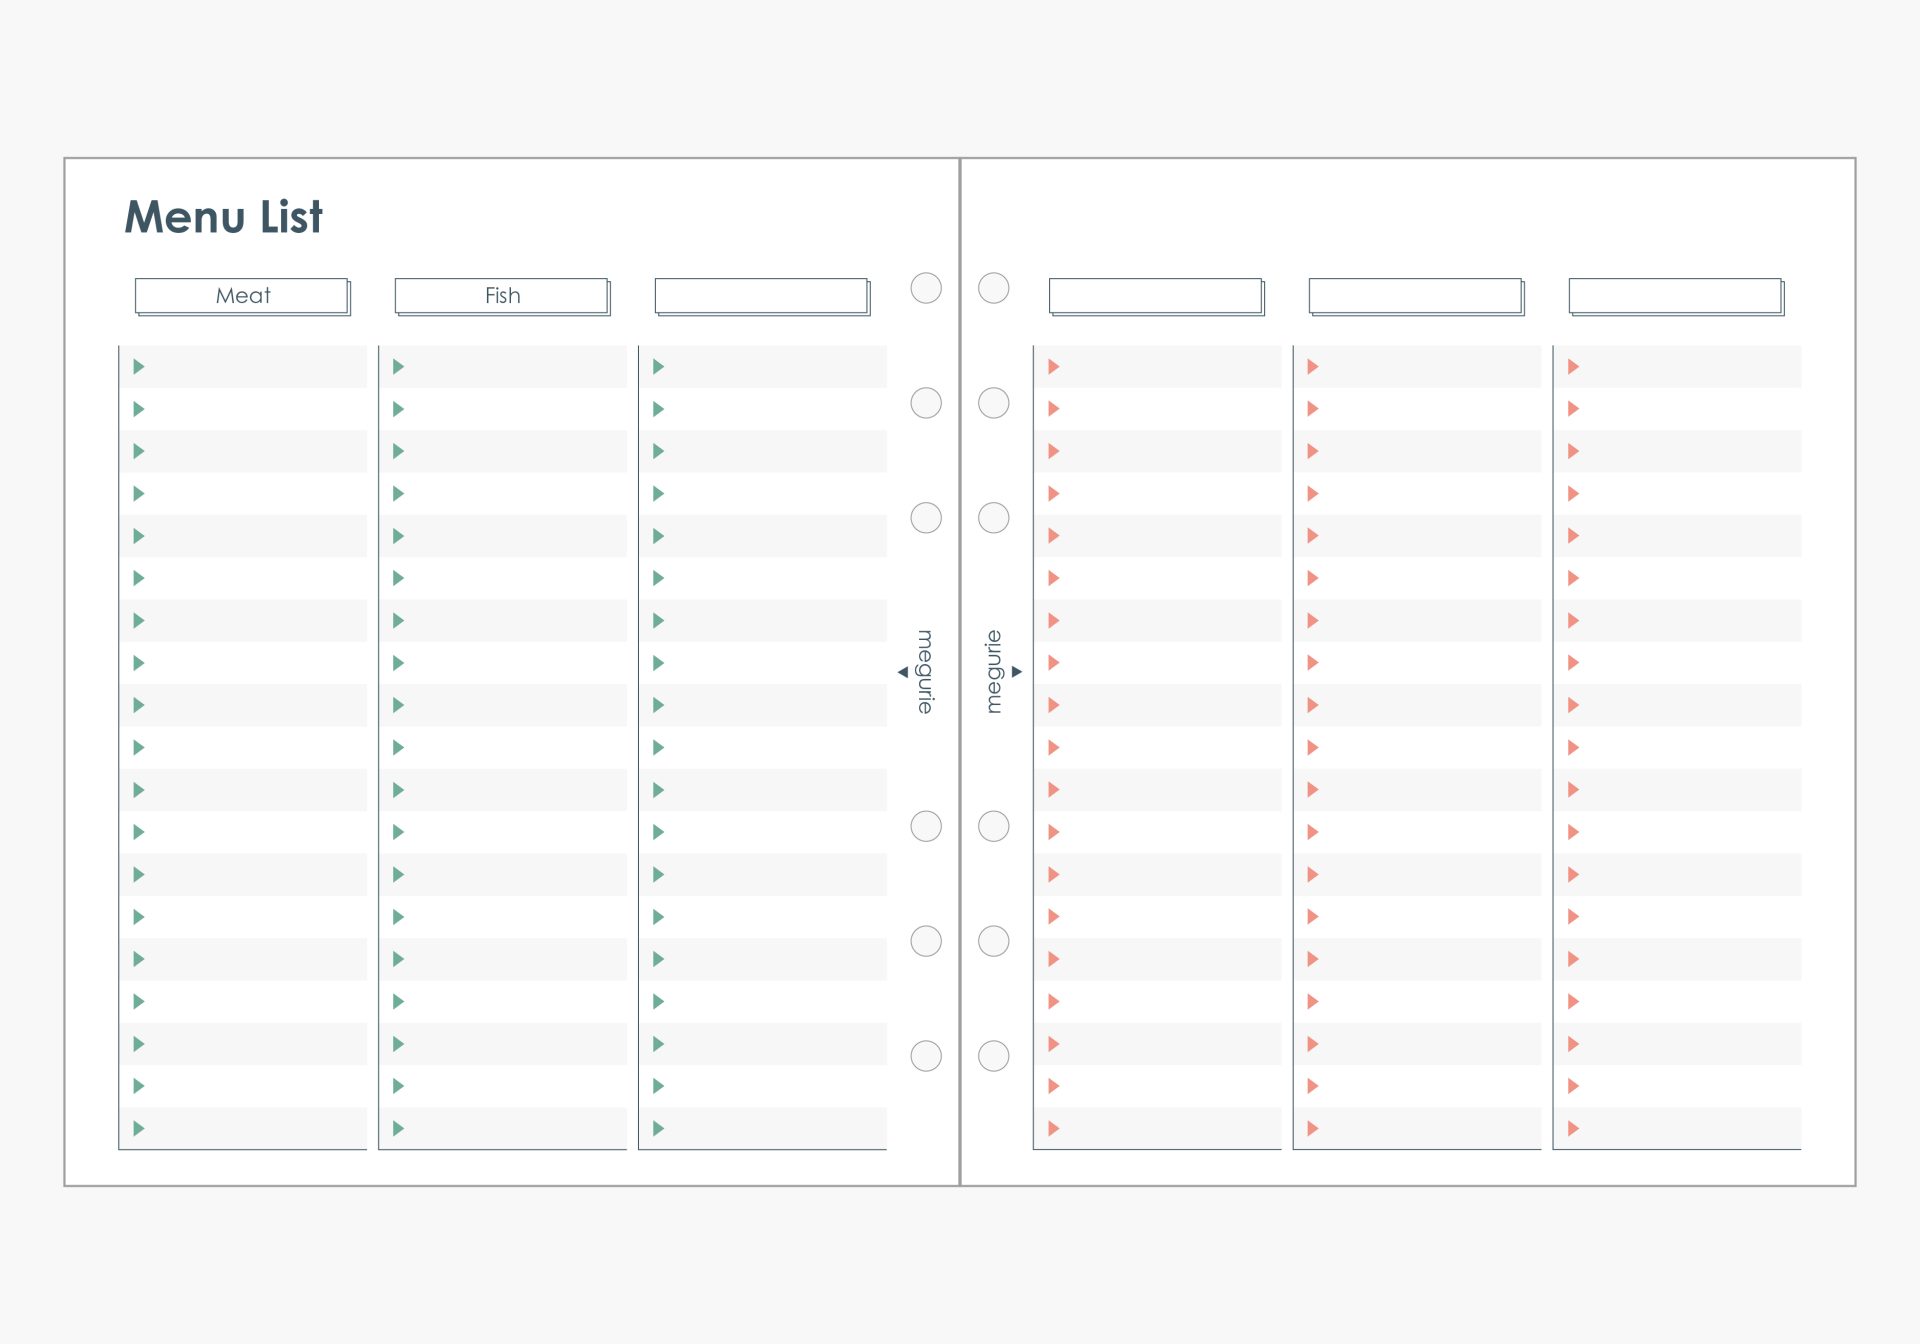The height and width of the screenshot is (1344, 1920).
Task: Select the top binder hole on left page
Action: point(926,288)
